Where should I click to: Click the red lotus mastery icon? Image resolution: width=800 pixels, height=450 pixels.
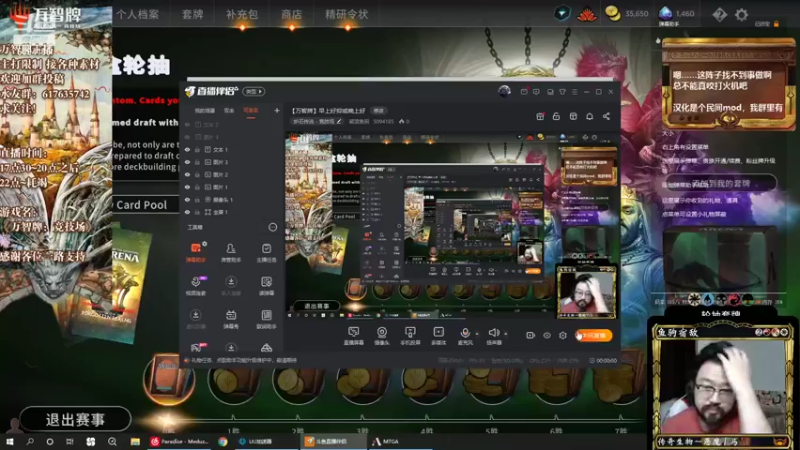pos(587,14)
